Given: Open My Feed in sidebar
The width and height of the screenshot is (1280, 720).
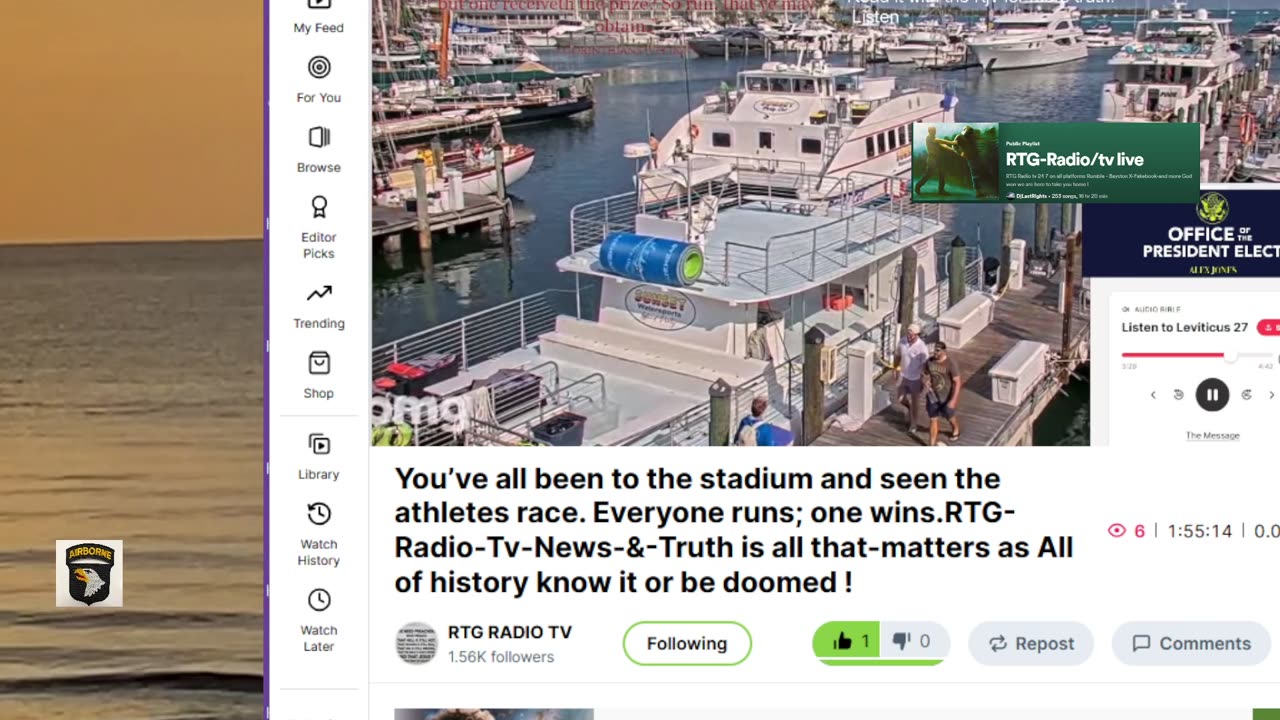Looking at the screenshot, I should (x=318, y=18).
